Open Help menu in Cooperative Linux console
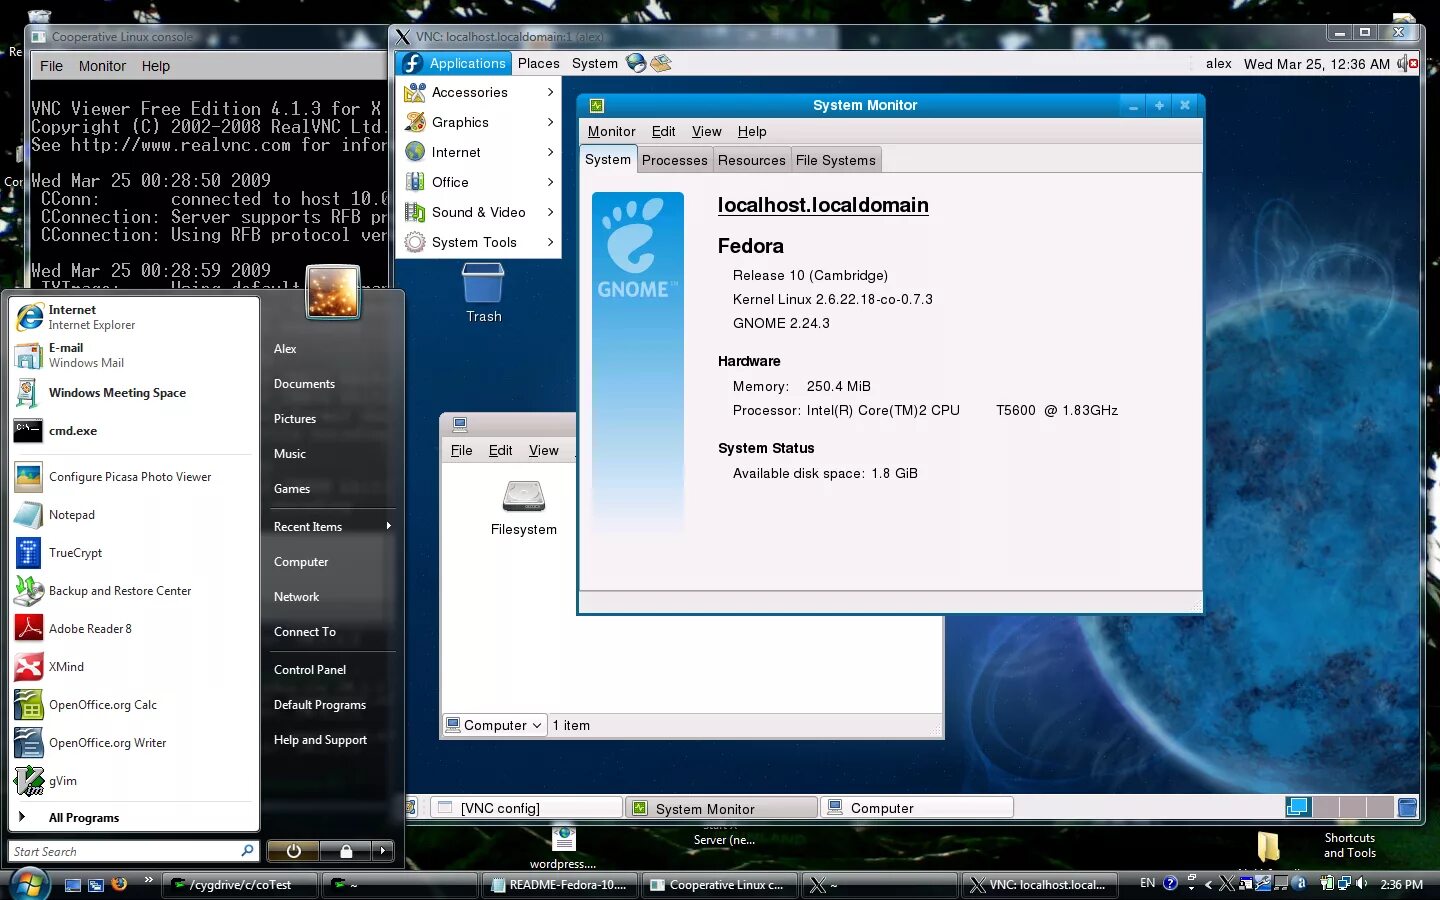Screen dimensions: 1440x900 pyautogui.click(x=155, y=66)
